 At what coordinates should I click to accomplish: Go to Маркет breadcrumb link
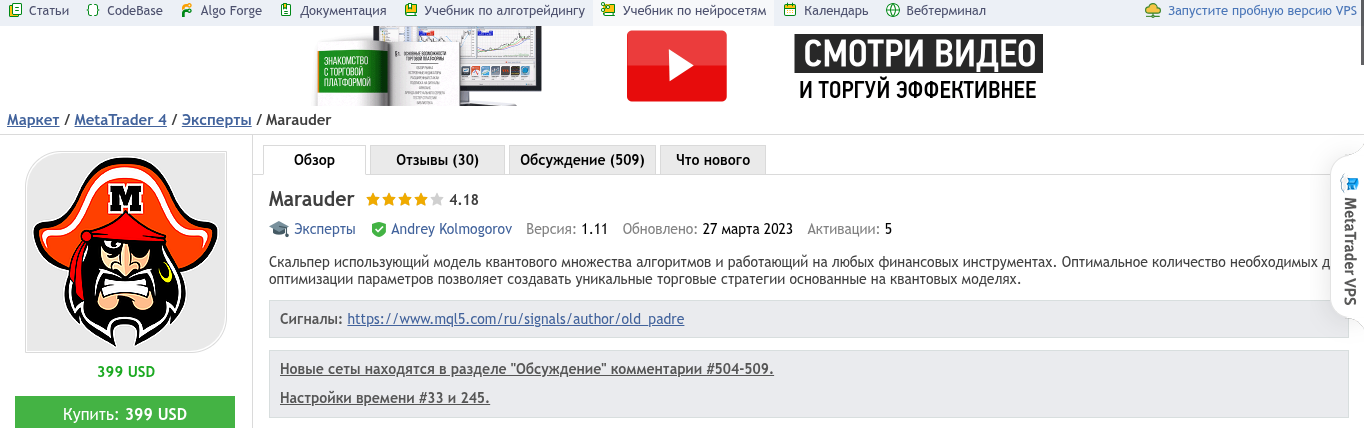click(33, 120)
